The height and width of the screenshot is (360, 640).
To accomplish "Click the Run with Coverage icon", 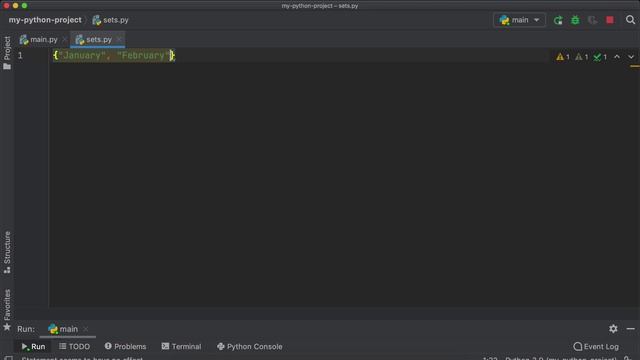I will pyautogui.click(x=592, y=20).
